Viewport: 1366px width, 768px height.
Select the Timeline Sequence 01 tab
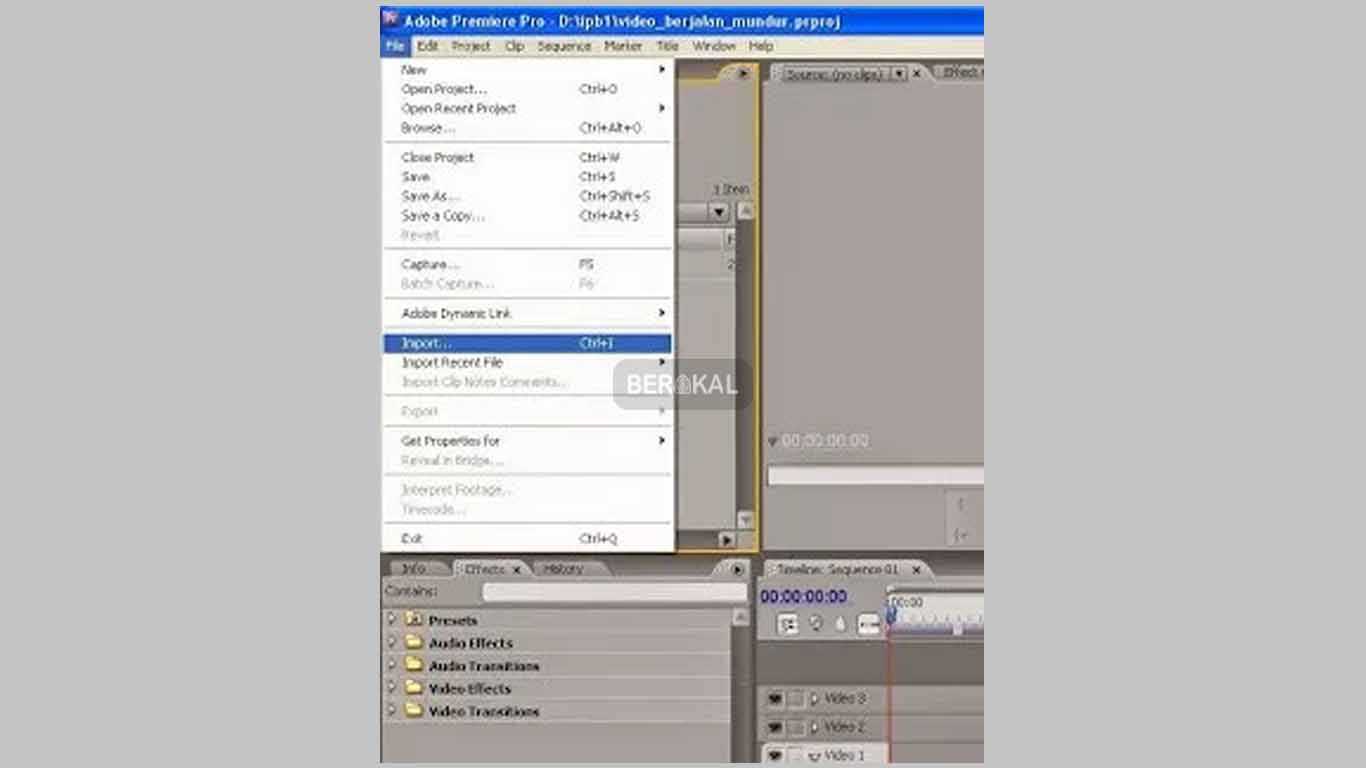[838, 569]
